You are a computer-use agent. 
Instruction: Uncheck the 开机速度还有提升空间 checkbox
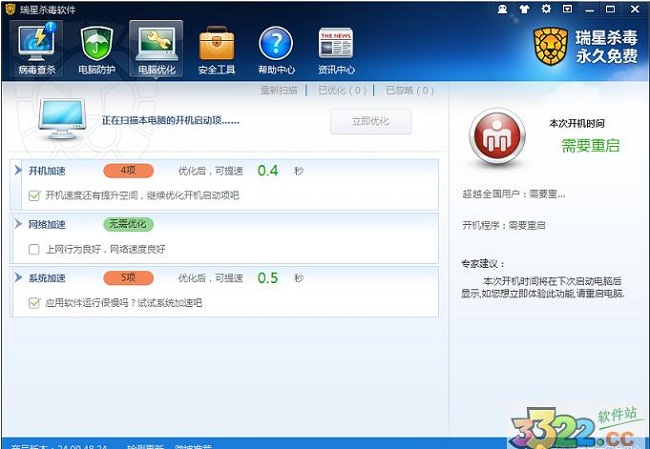[34, 195]
